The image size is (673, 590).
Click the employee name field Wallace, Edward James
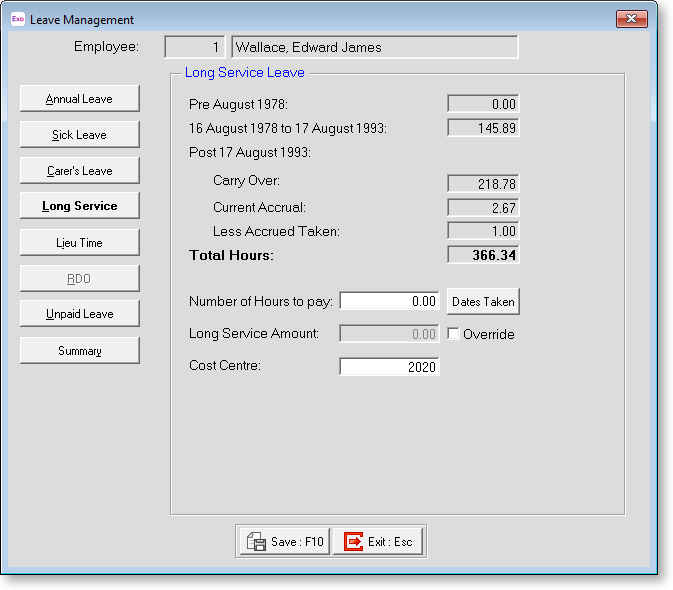[374, 47]
